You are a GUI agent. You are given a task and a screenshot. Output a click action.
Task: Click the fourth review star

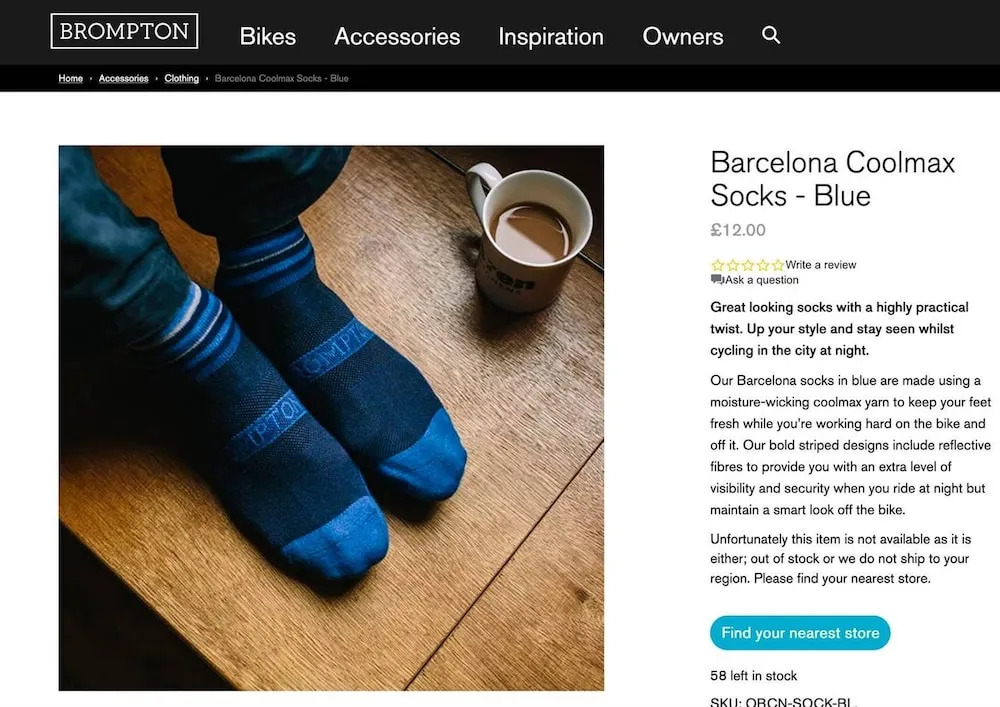tap(762, 265)
